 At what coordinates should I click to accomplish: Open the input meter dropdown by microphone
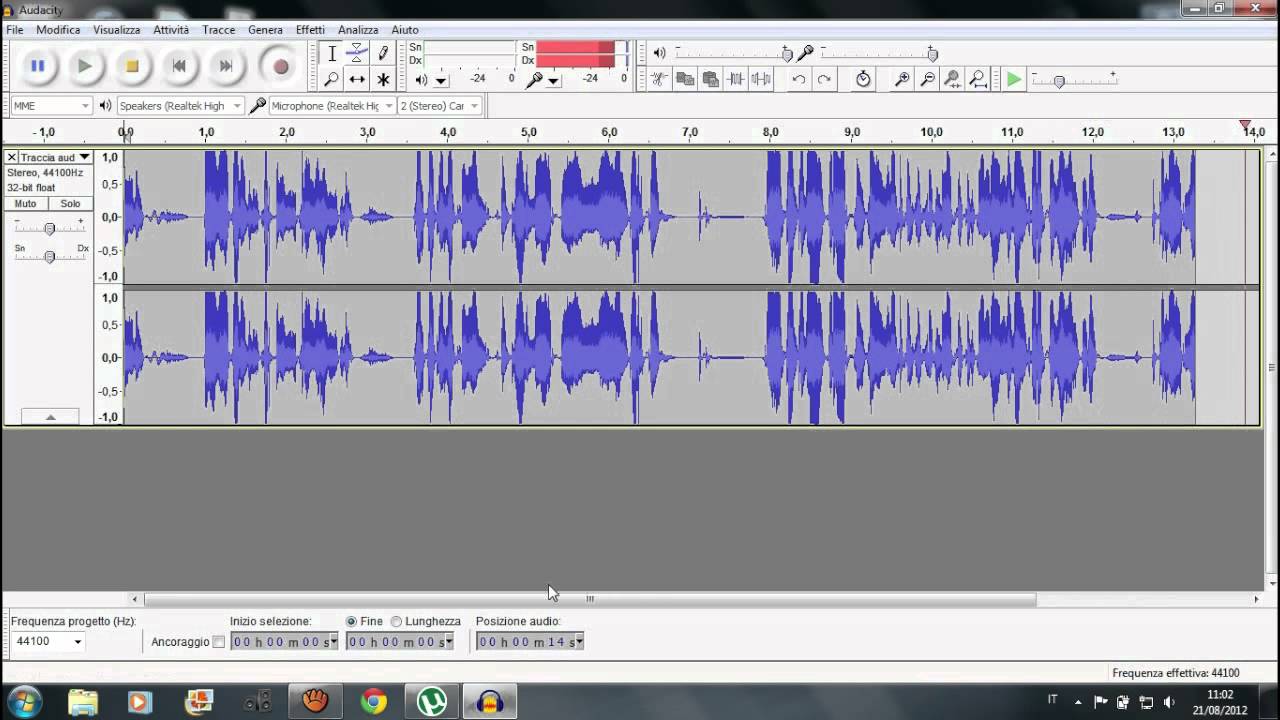click(555, 80)
